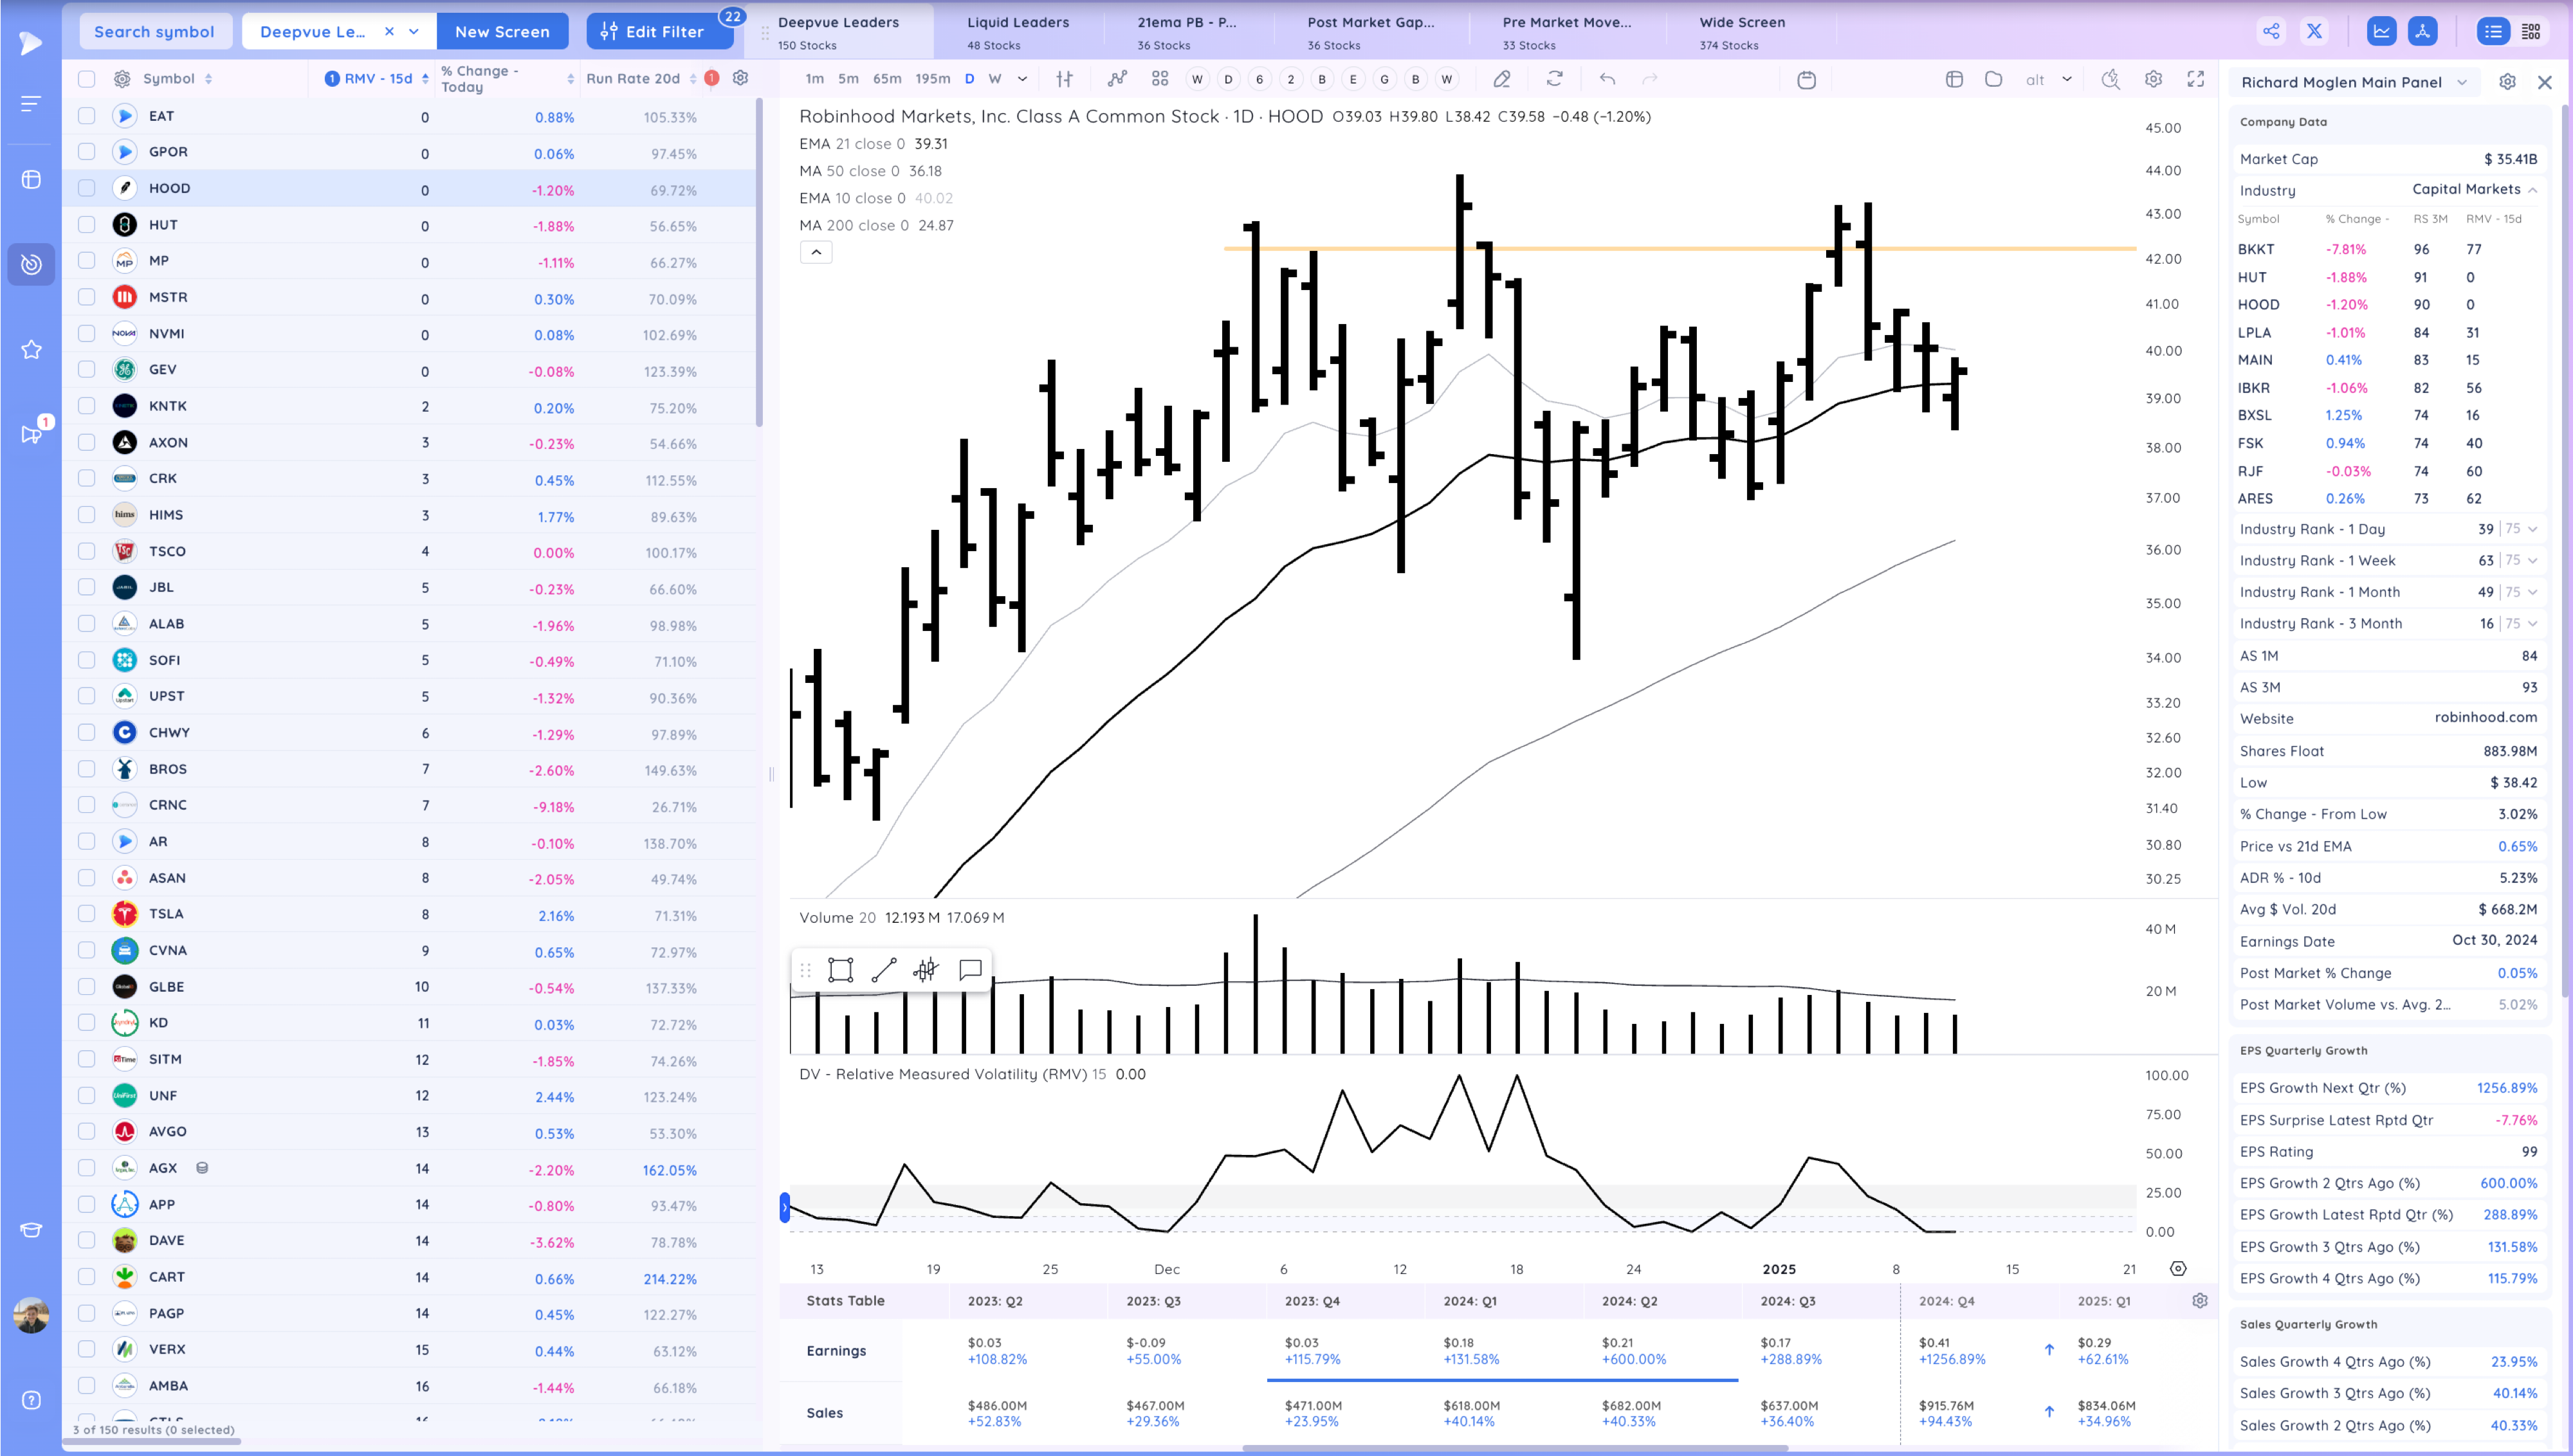Select the rectangle drawing tool

(840, 970)
